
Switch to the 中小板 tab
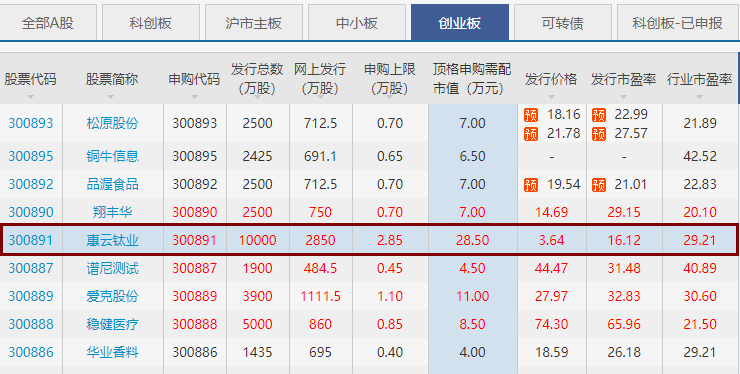[357, 22]
